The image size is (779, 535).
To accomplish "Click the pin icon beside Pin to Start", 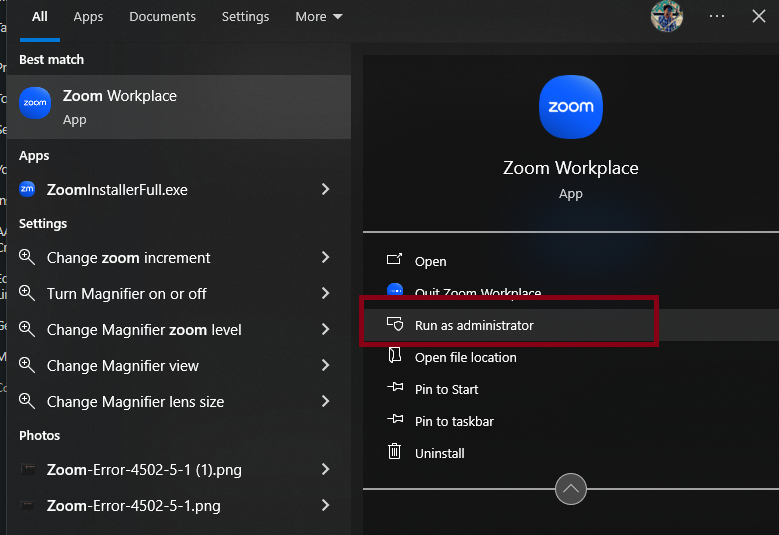I will pos(395,387).
